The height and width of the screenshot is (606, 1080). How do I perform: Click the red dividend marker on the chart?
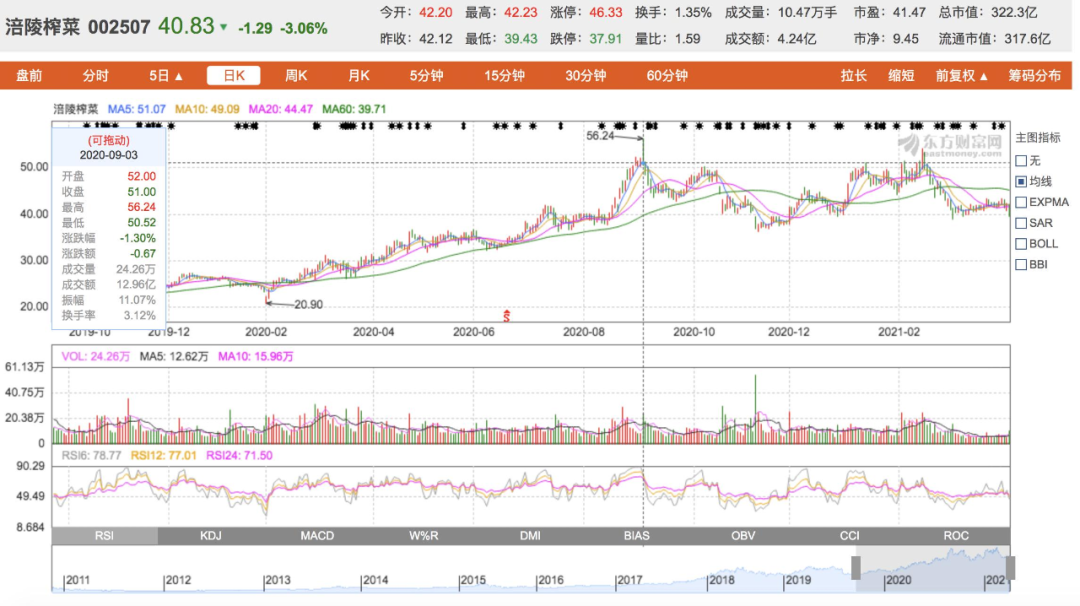(x=507, y=316)
